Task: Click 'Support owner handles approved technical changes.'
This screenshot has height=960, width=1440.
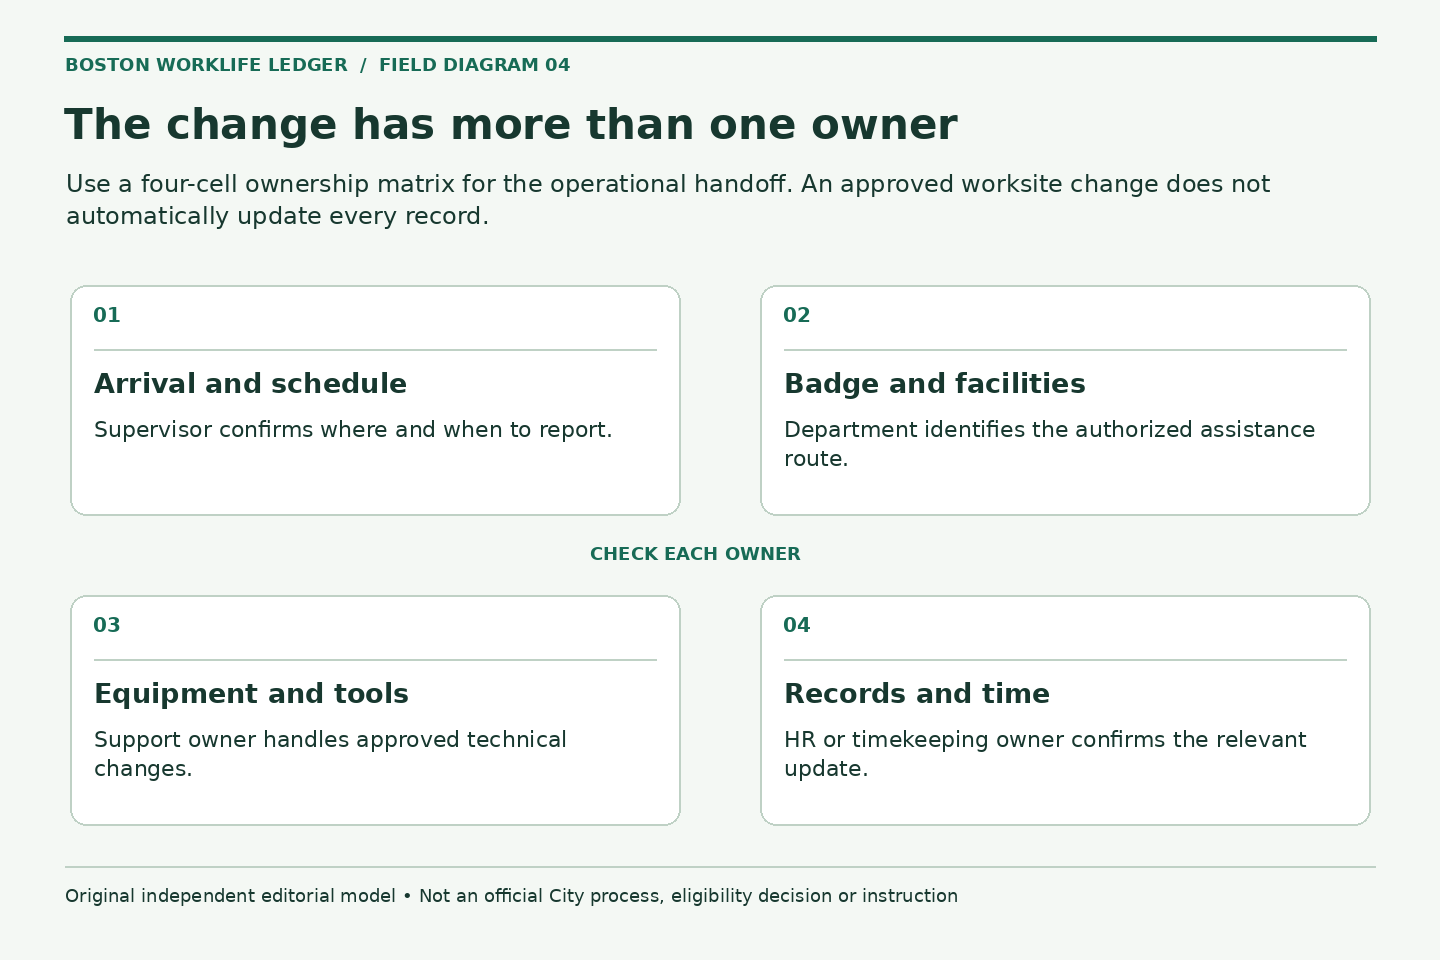Action: [x=330, y=754]
